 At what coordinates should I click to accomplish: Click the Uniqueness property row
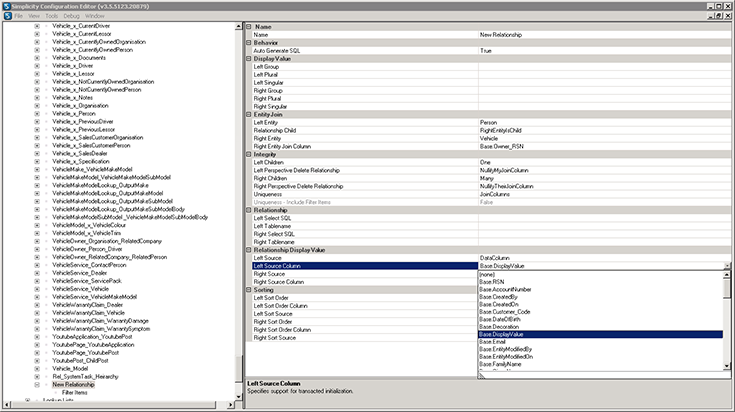pyautogui.click(x=491, y=194)
